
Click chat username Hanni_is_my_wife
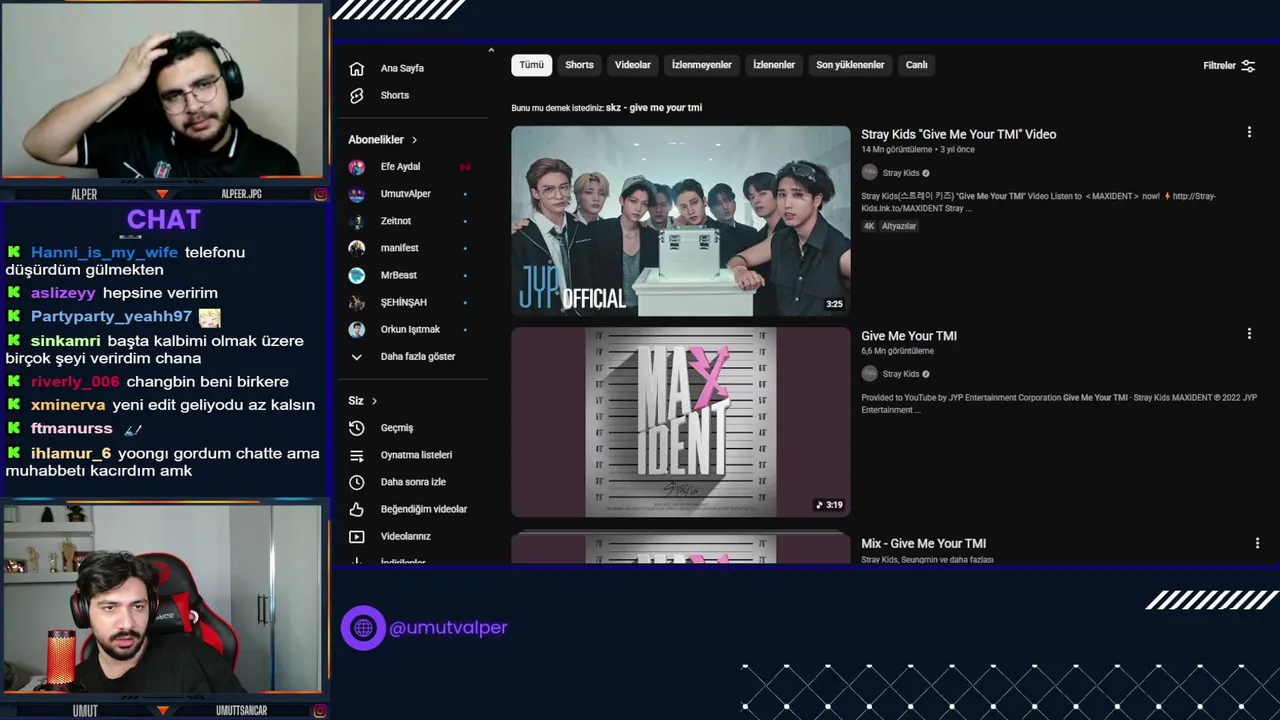click(x=104, y=252)
